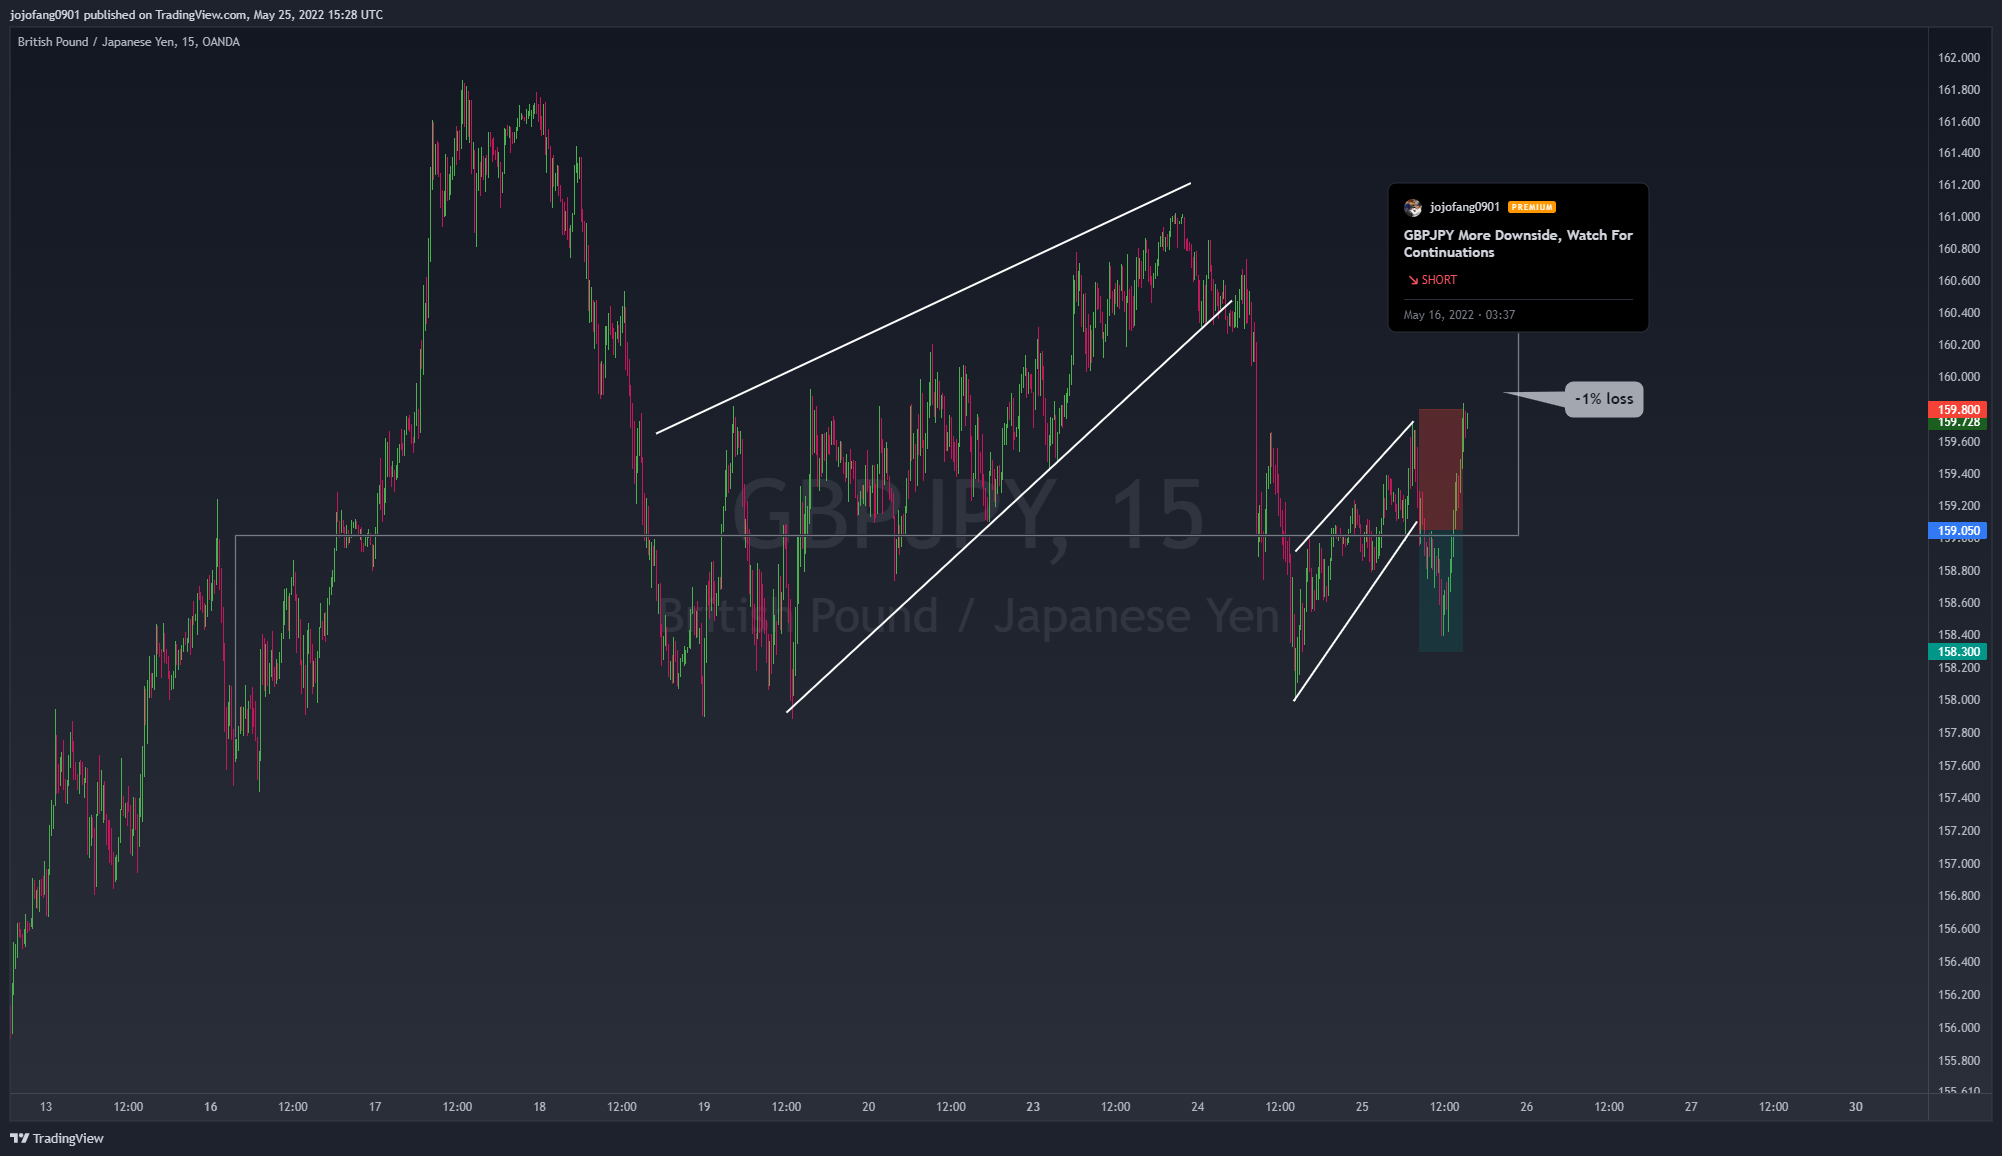Click date label 13 on time axis
2002x1156 pixels.
(46, 1107)
